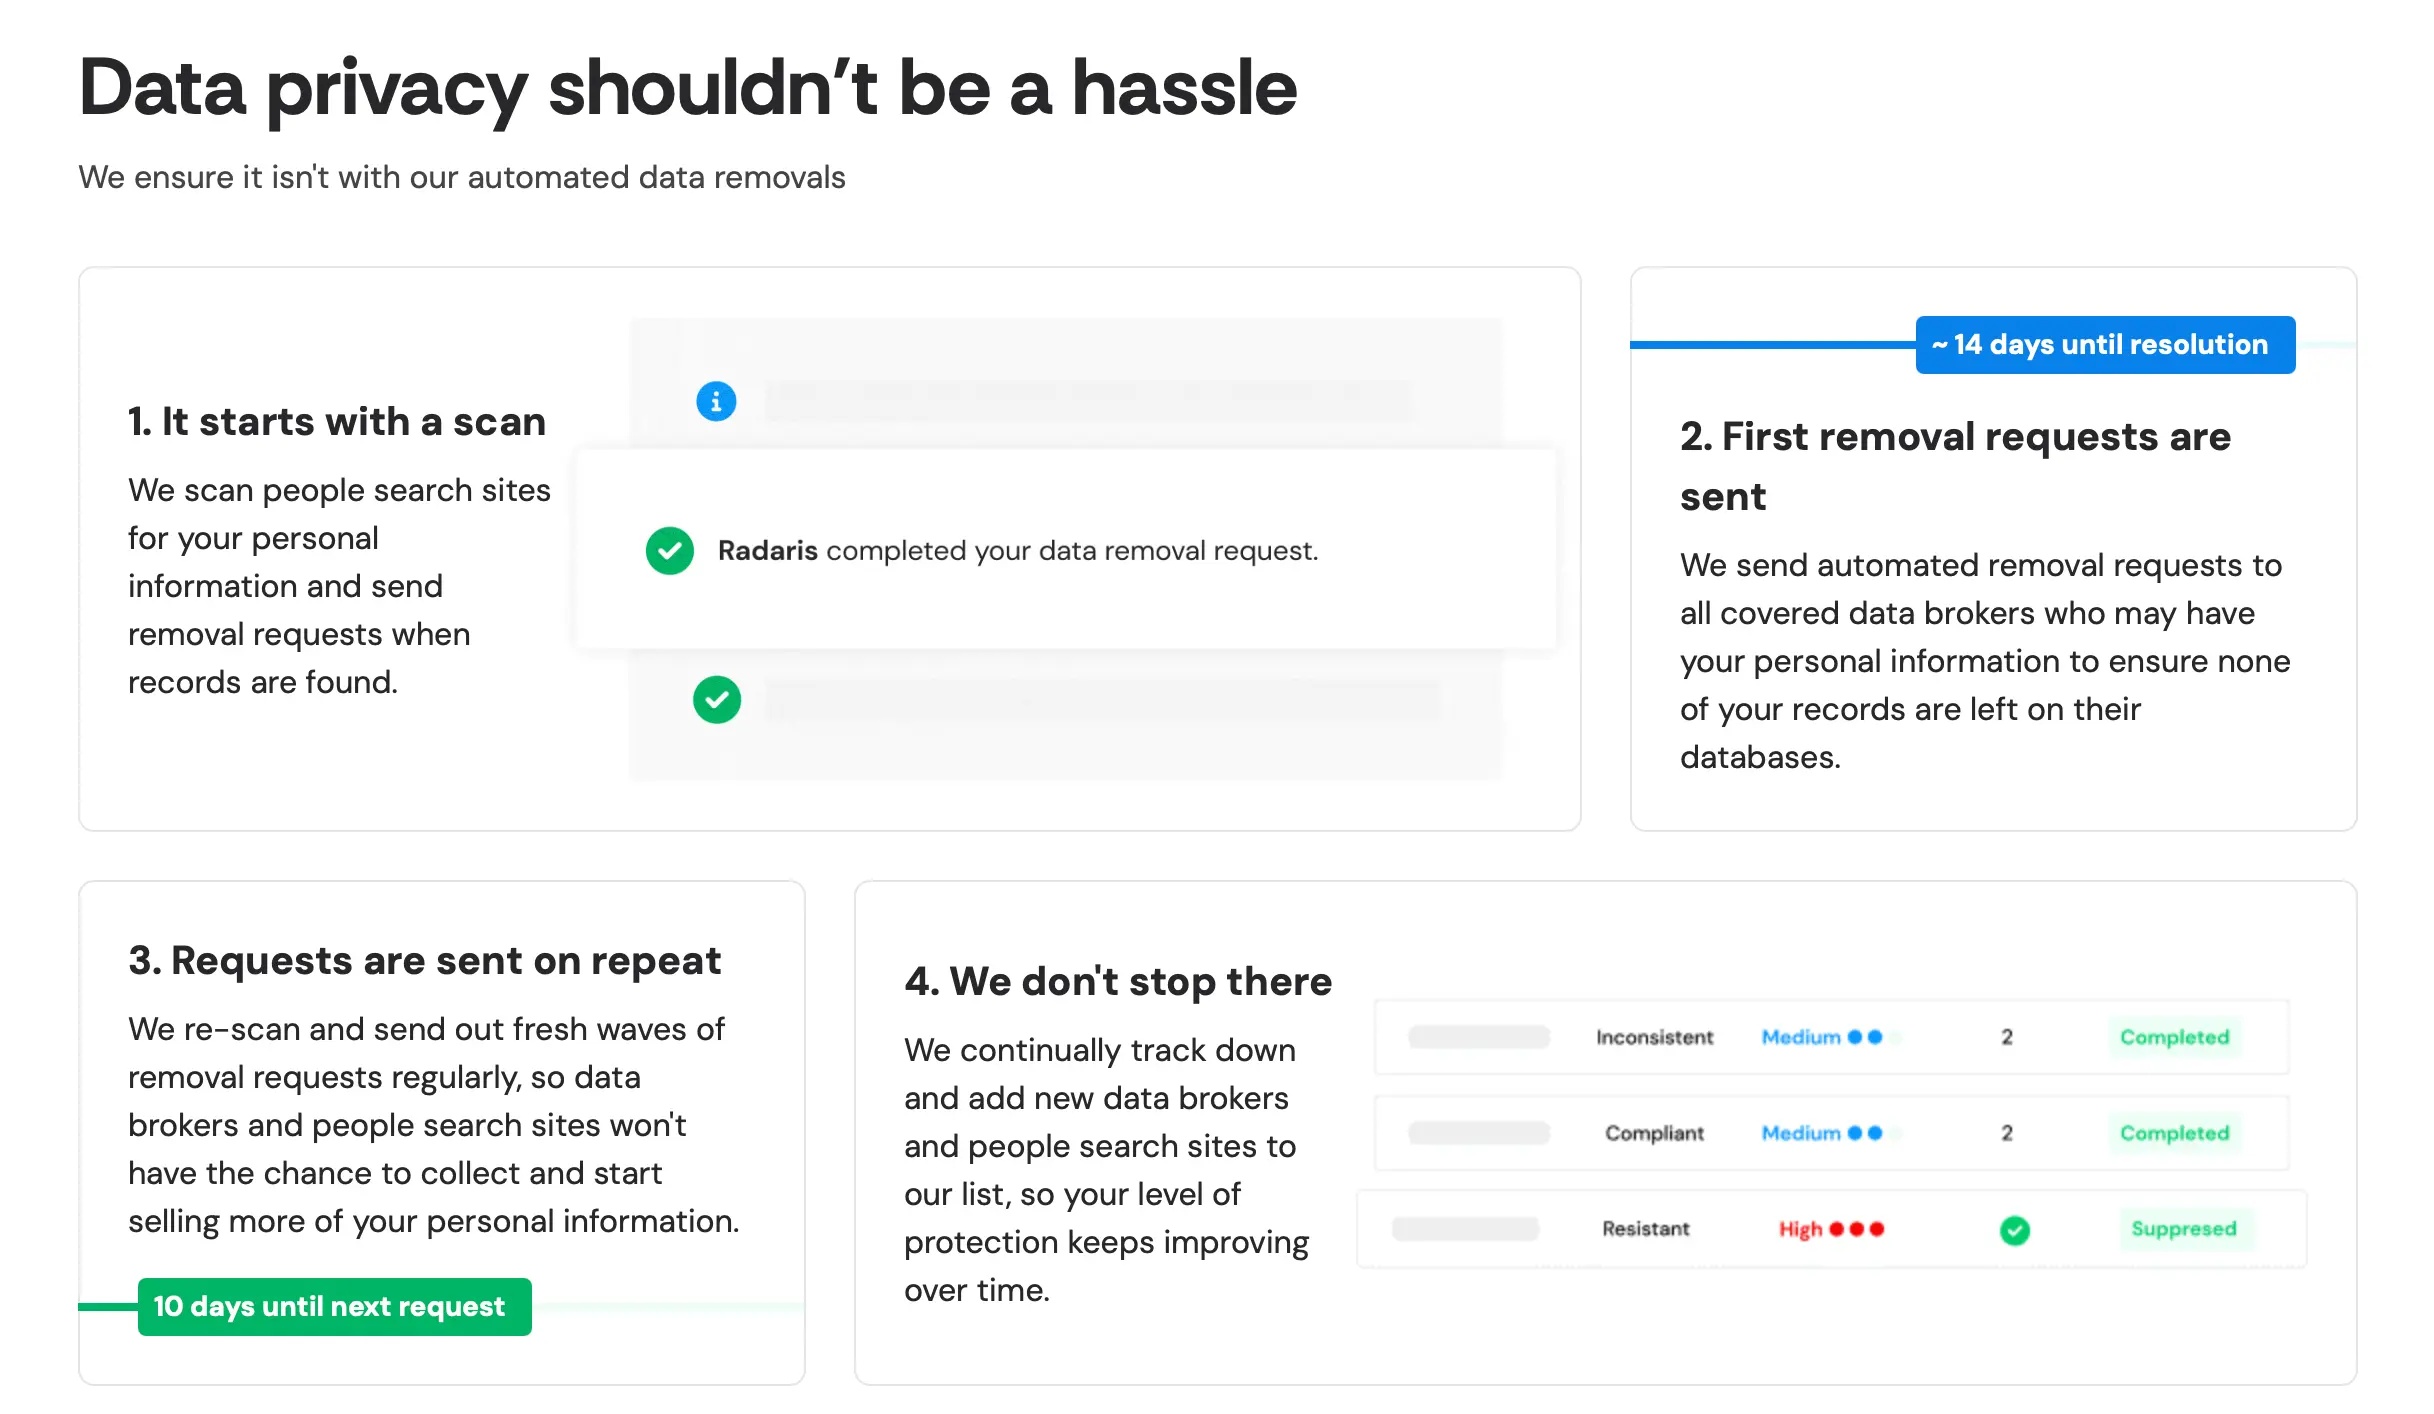Viewport: 2434px width, 1414px height.
Task: Click the blue info icon
Action: point(716,401)
